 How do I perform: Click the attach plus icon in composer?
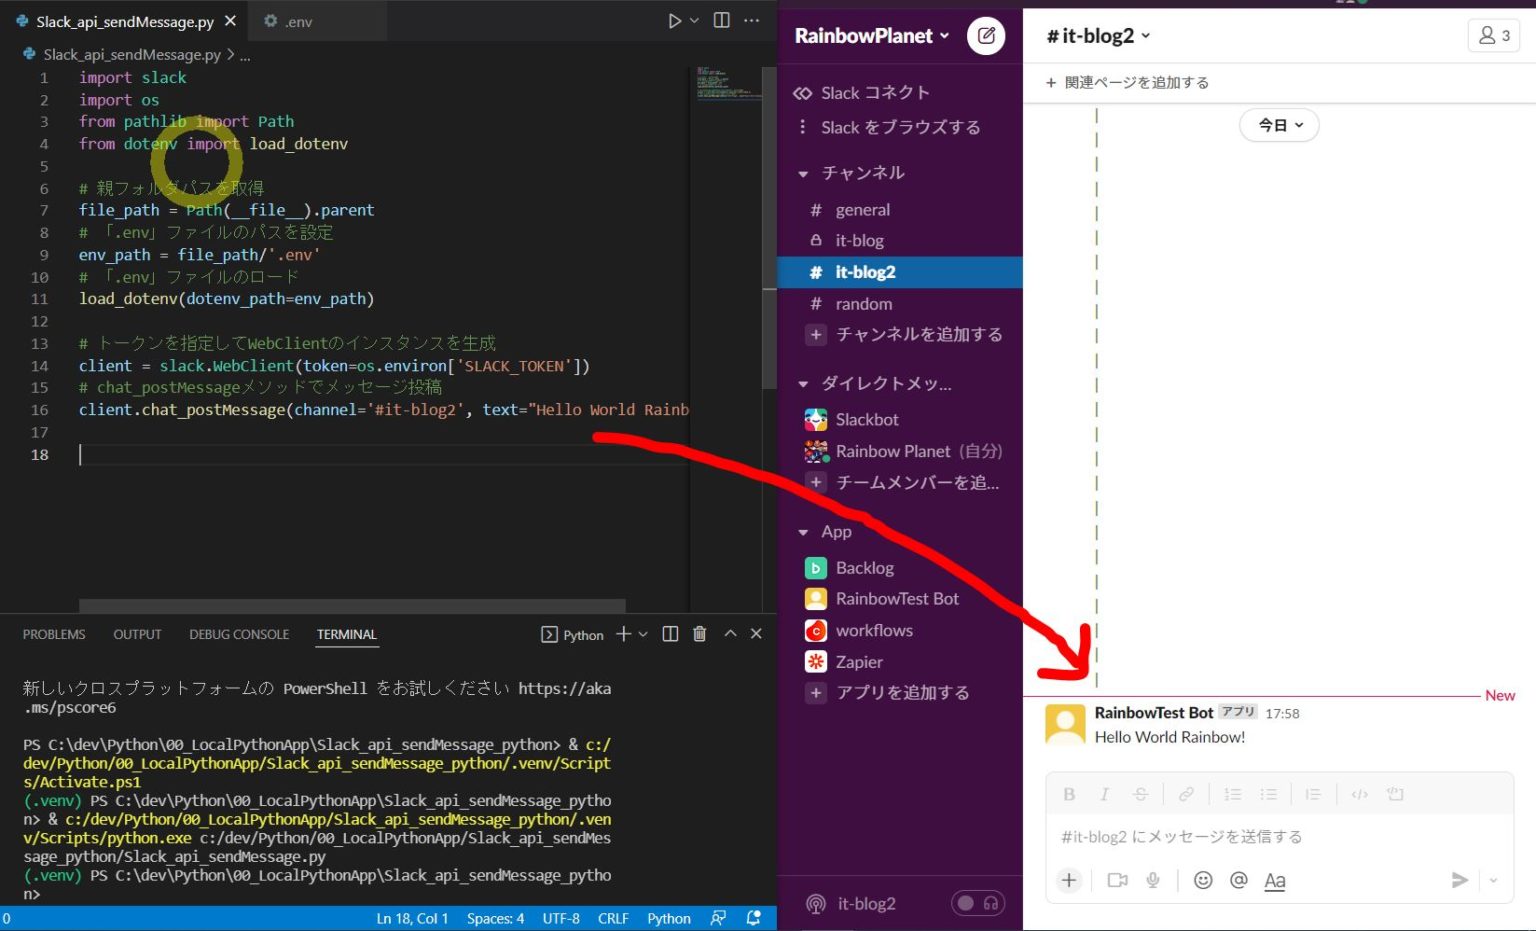pos(1069,880)
